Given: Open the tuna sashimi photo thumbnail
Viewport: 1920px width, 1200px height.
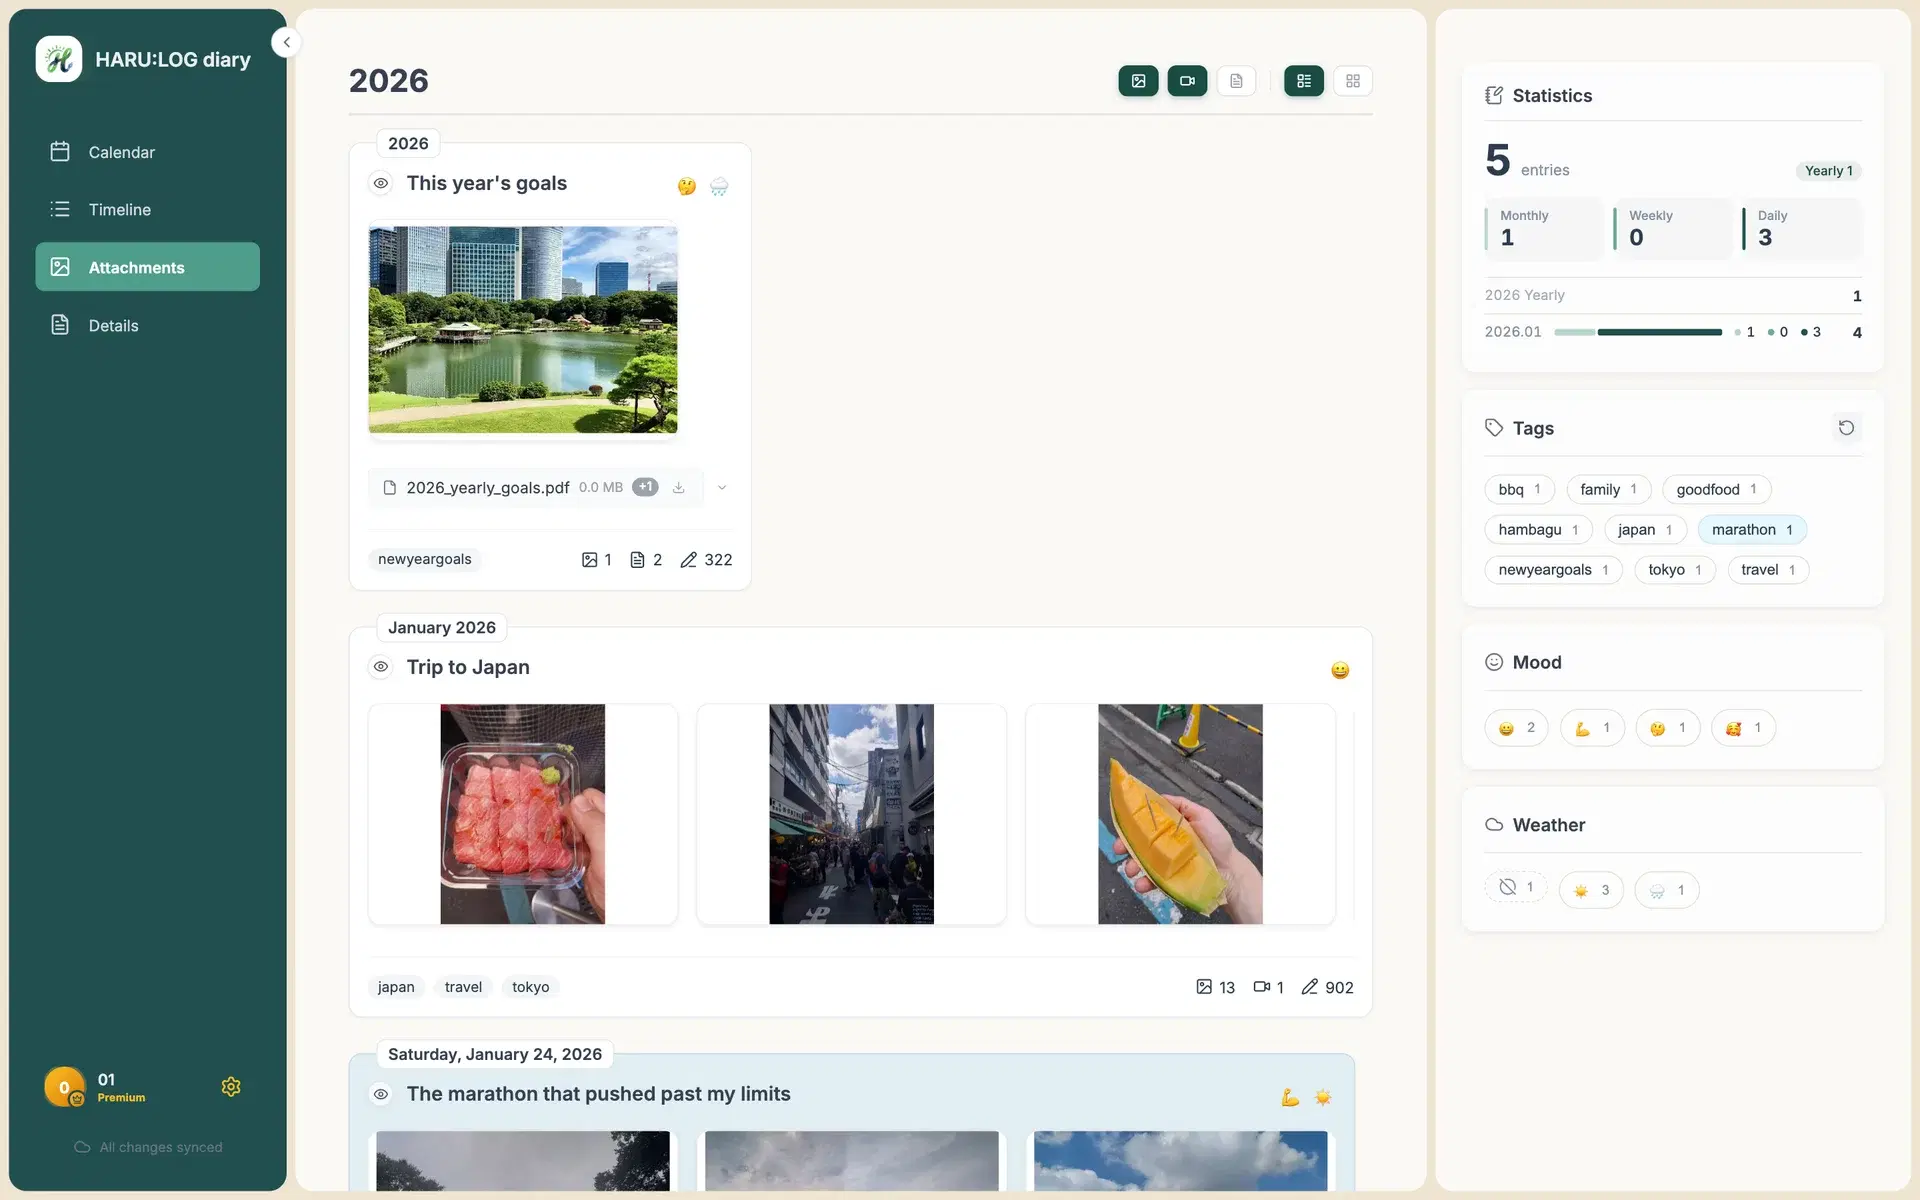Looking at the screenshot, I should pyautogui.click(x=523, y=814).
